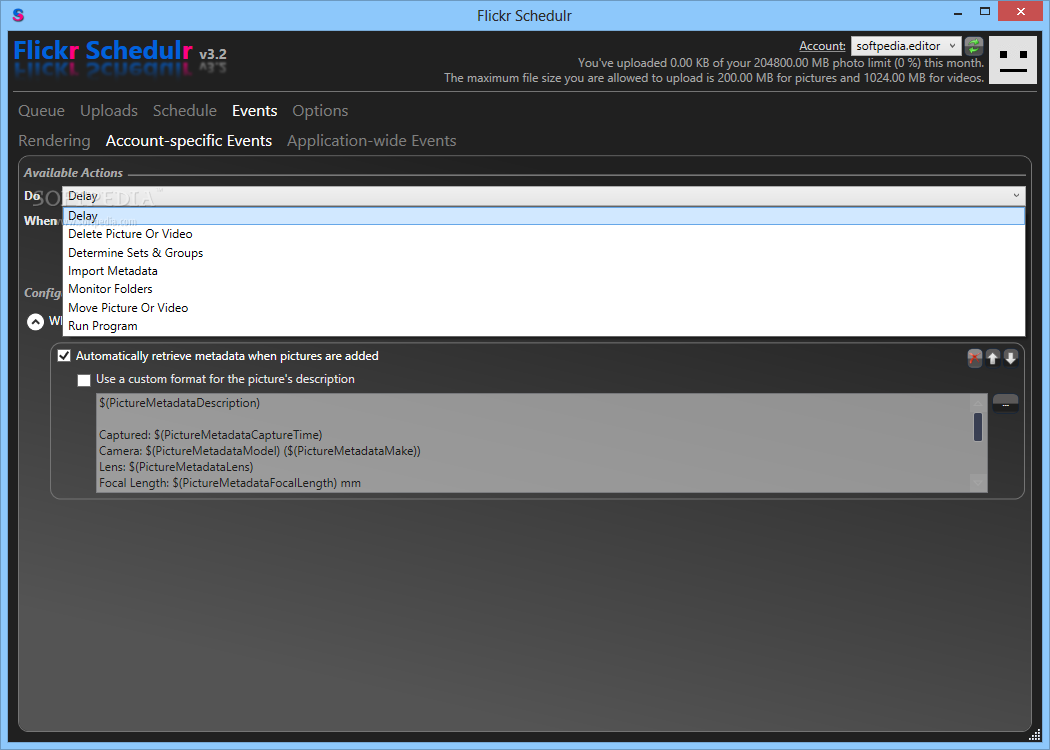The width and height of the screenshot is (1050, 750).
Task: Uncheck Automatically retrieve metadata when pictures are added
Action: point(64,356)
